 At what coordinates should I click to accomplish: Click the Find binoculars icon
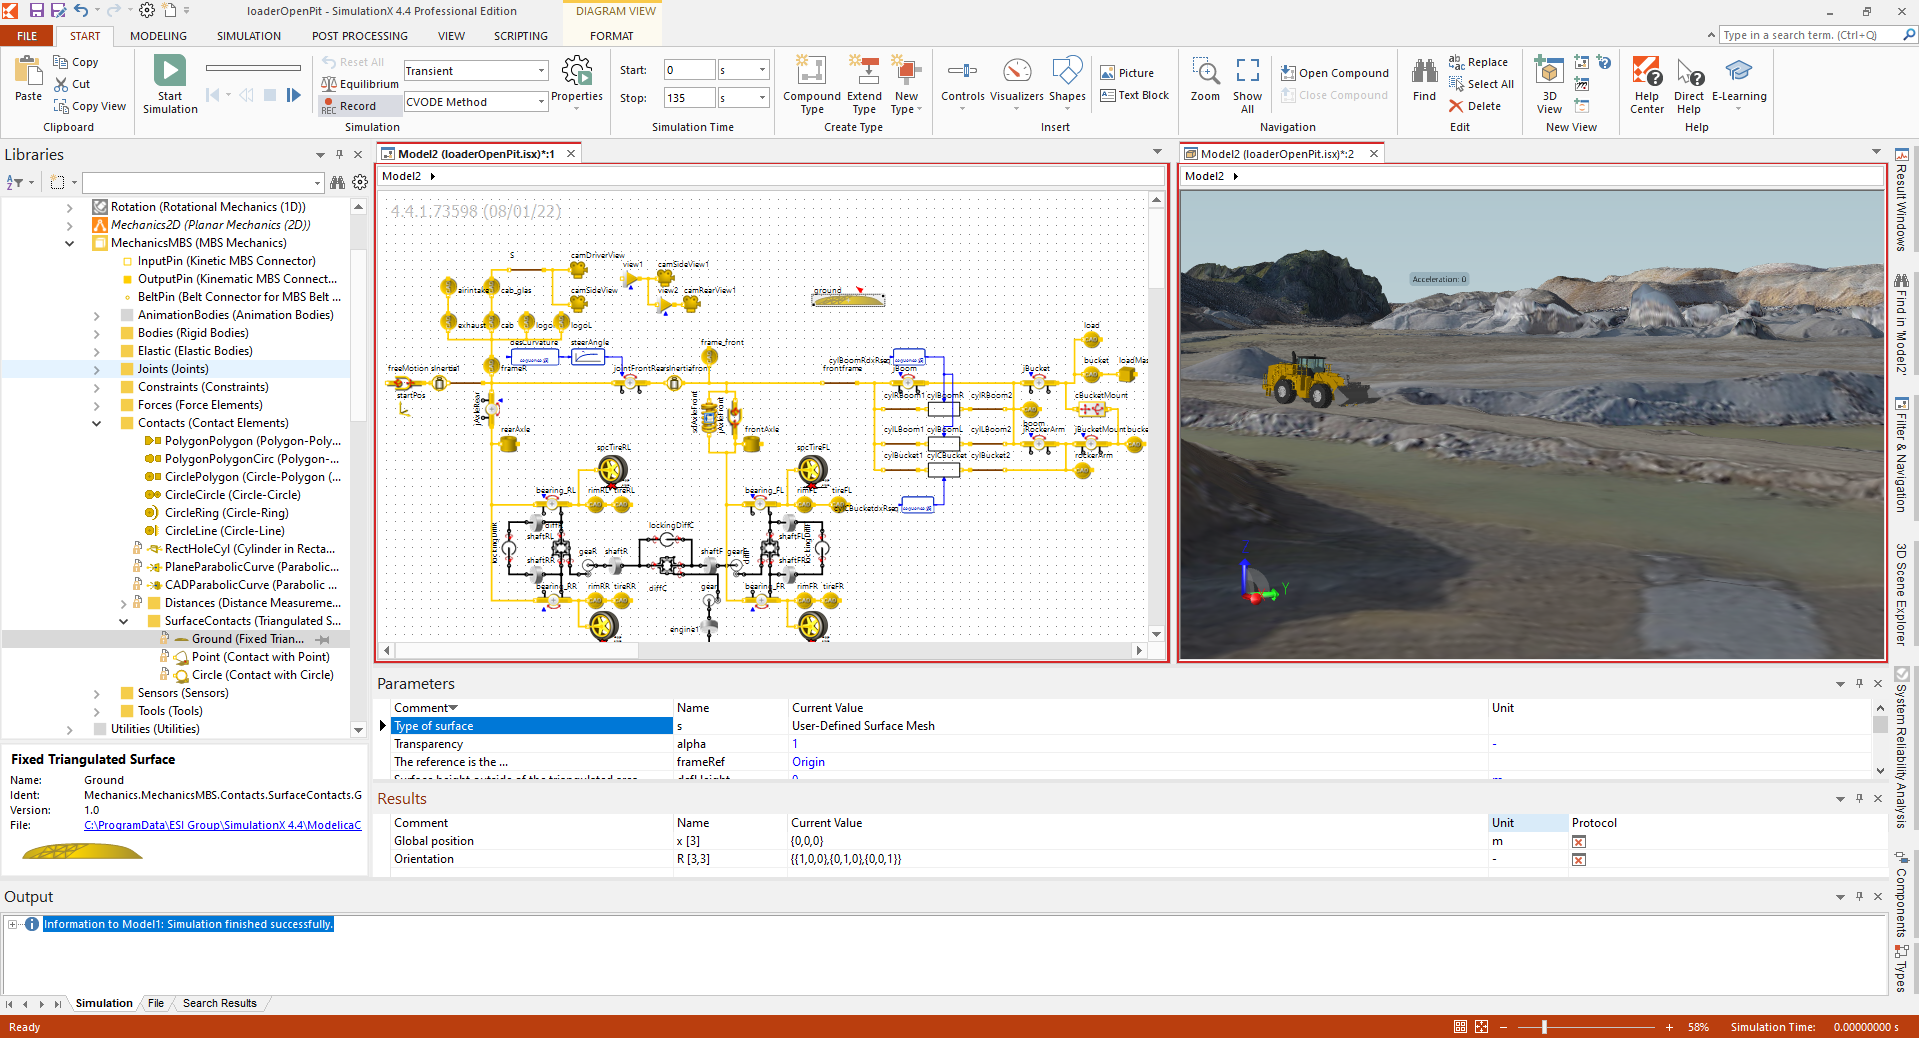(x=1424, y=72)
